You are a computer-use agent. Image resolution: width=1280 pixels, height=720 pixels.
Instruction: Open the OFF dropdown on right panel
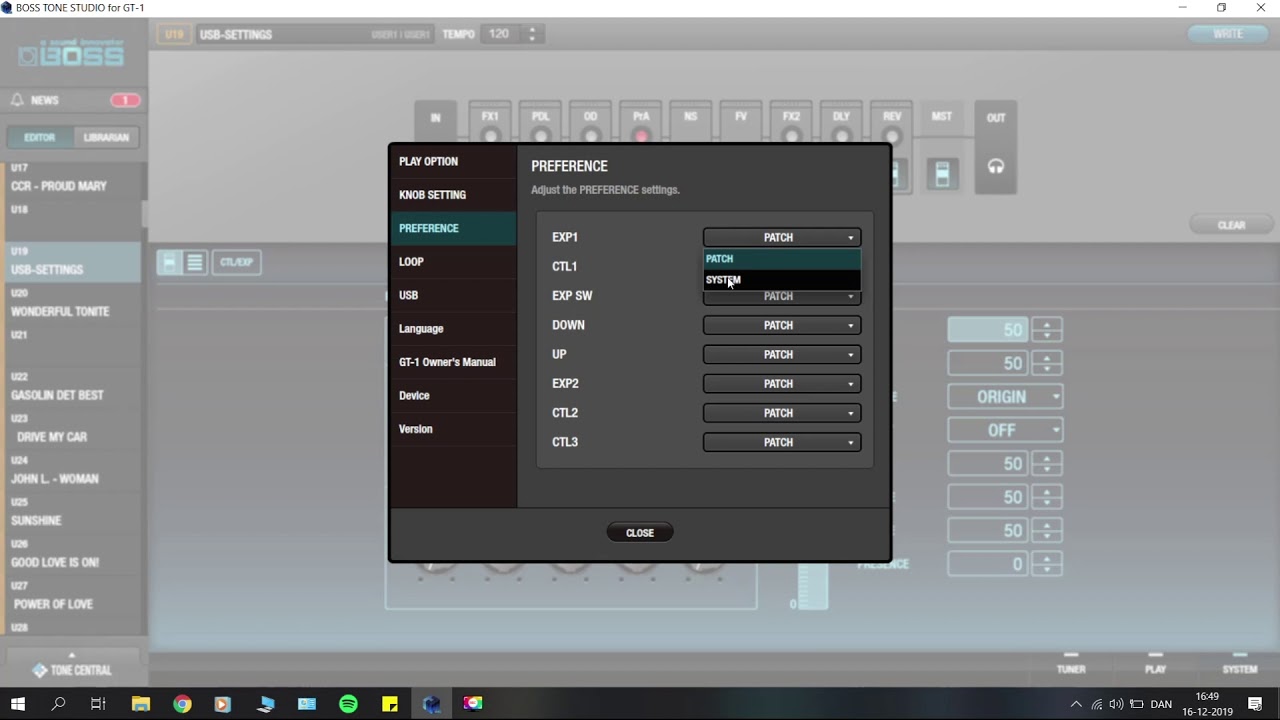[1005, 430]
